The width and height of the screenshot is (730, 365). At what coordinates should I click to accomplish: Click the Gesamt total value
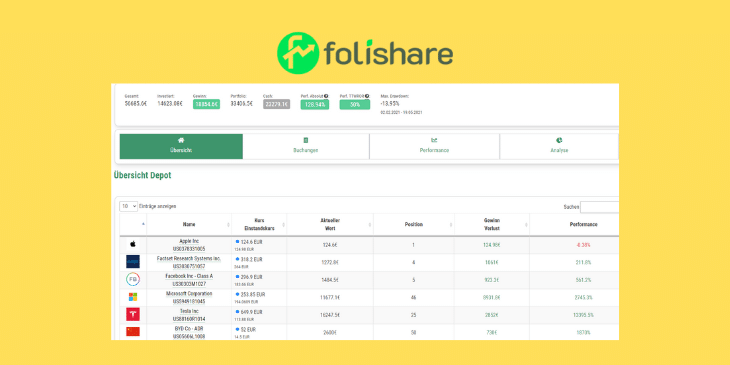pyautogui.click(x=136, y=103)
